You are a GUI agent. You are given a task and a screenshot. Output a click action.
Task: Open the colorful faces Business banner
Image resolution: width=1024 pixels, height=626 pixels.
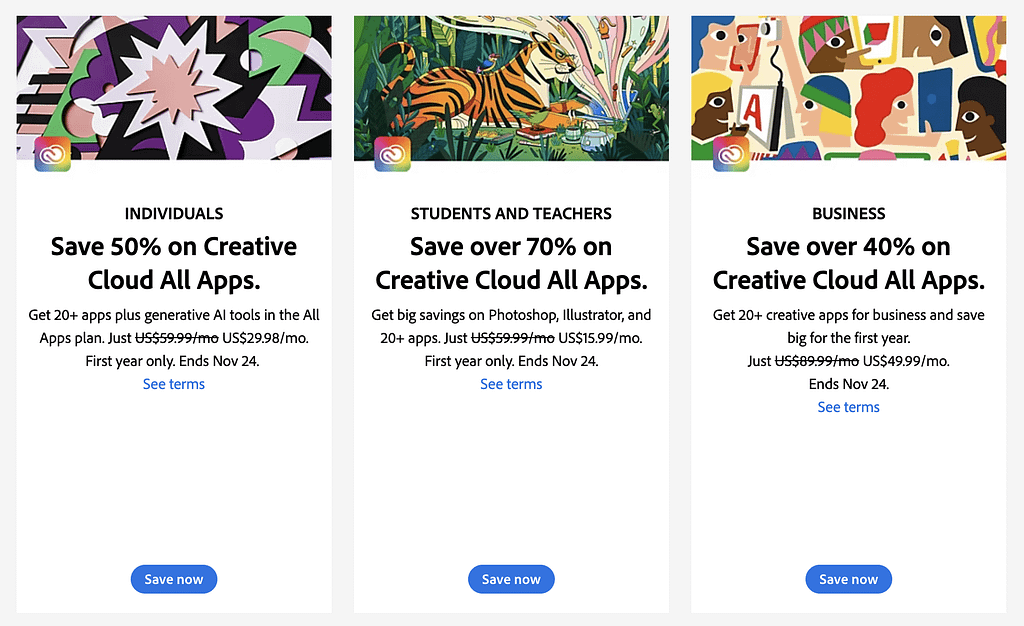tap(848, 80)
